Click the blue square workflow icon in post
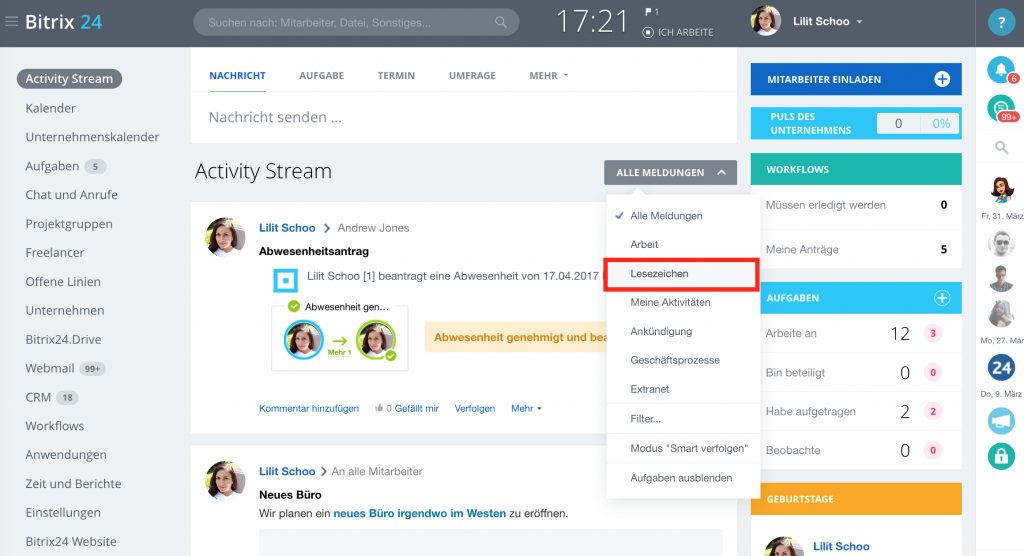Image resolution: width=1024 pixels, height=556 pixels. (285, 280)
